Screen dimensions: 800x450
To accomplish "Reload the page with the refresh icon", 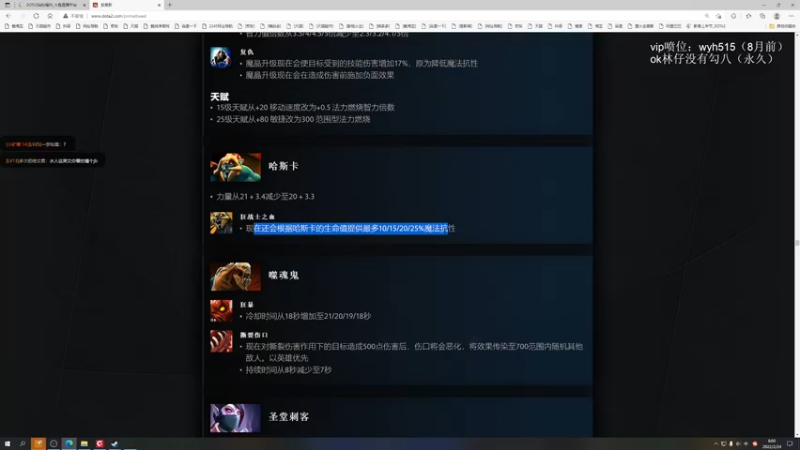I will (x=36, y=16).
